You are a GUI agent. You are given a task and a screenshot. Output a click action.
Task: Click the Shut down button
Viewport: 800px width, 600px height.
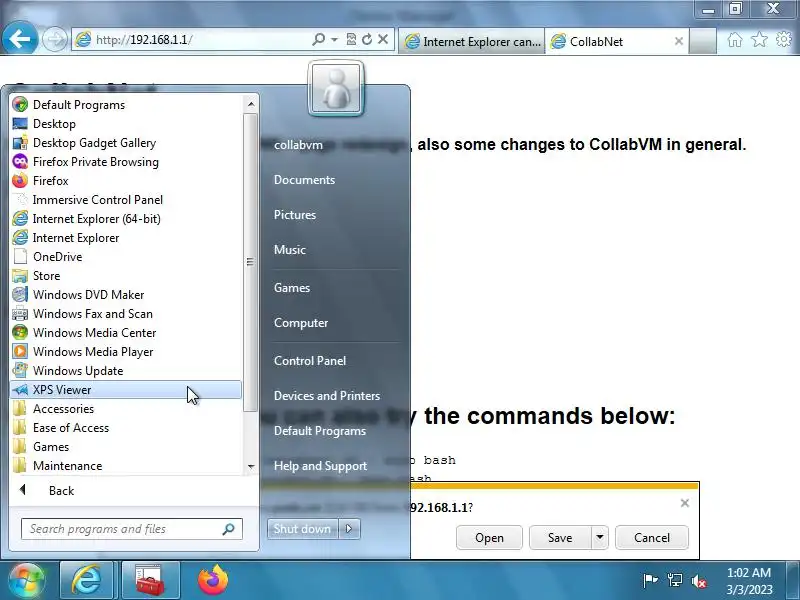[x=303, y=529]
